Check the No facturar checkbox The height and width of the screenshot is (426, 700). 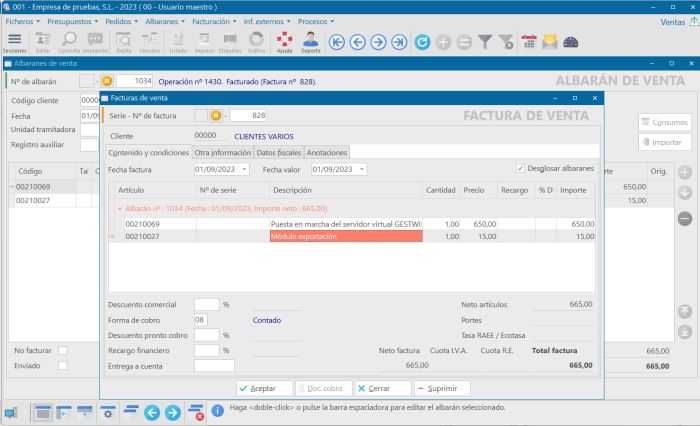[62, 351]
